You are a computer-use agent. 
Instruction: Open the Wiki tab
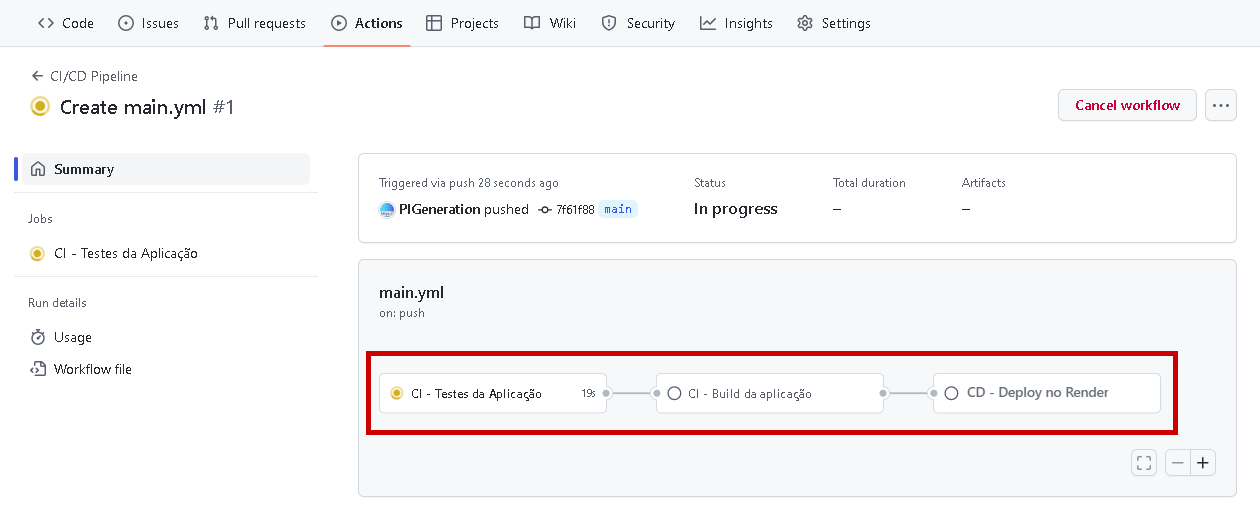pos(550,23)
